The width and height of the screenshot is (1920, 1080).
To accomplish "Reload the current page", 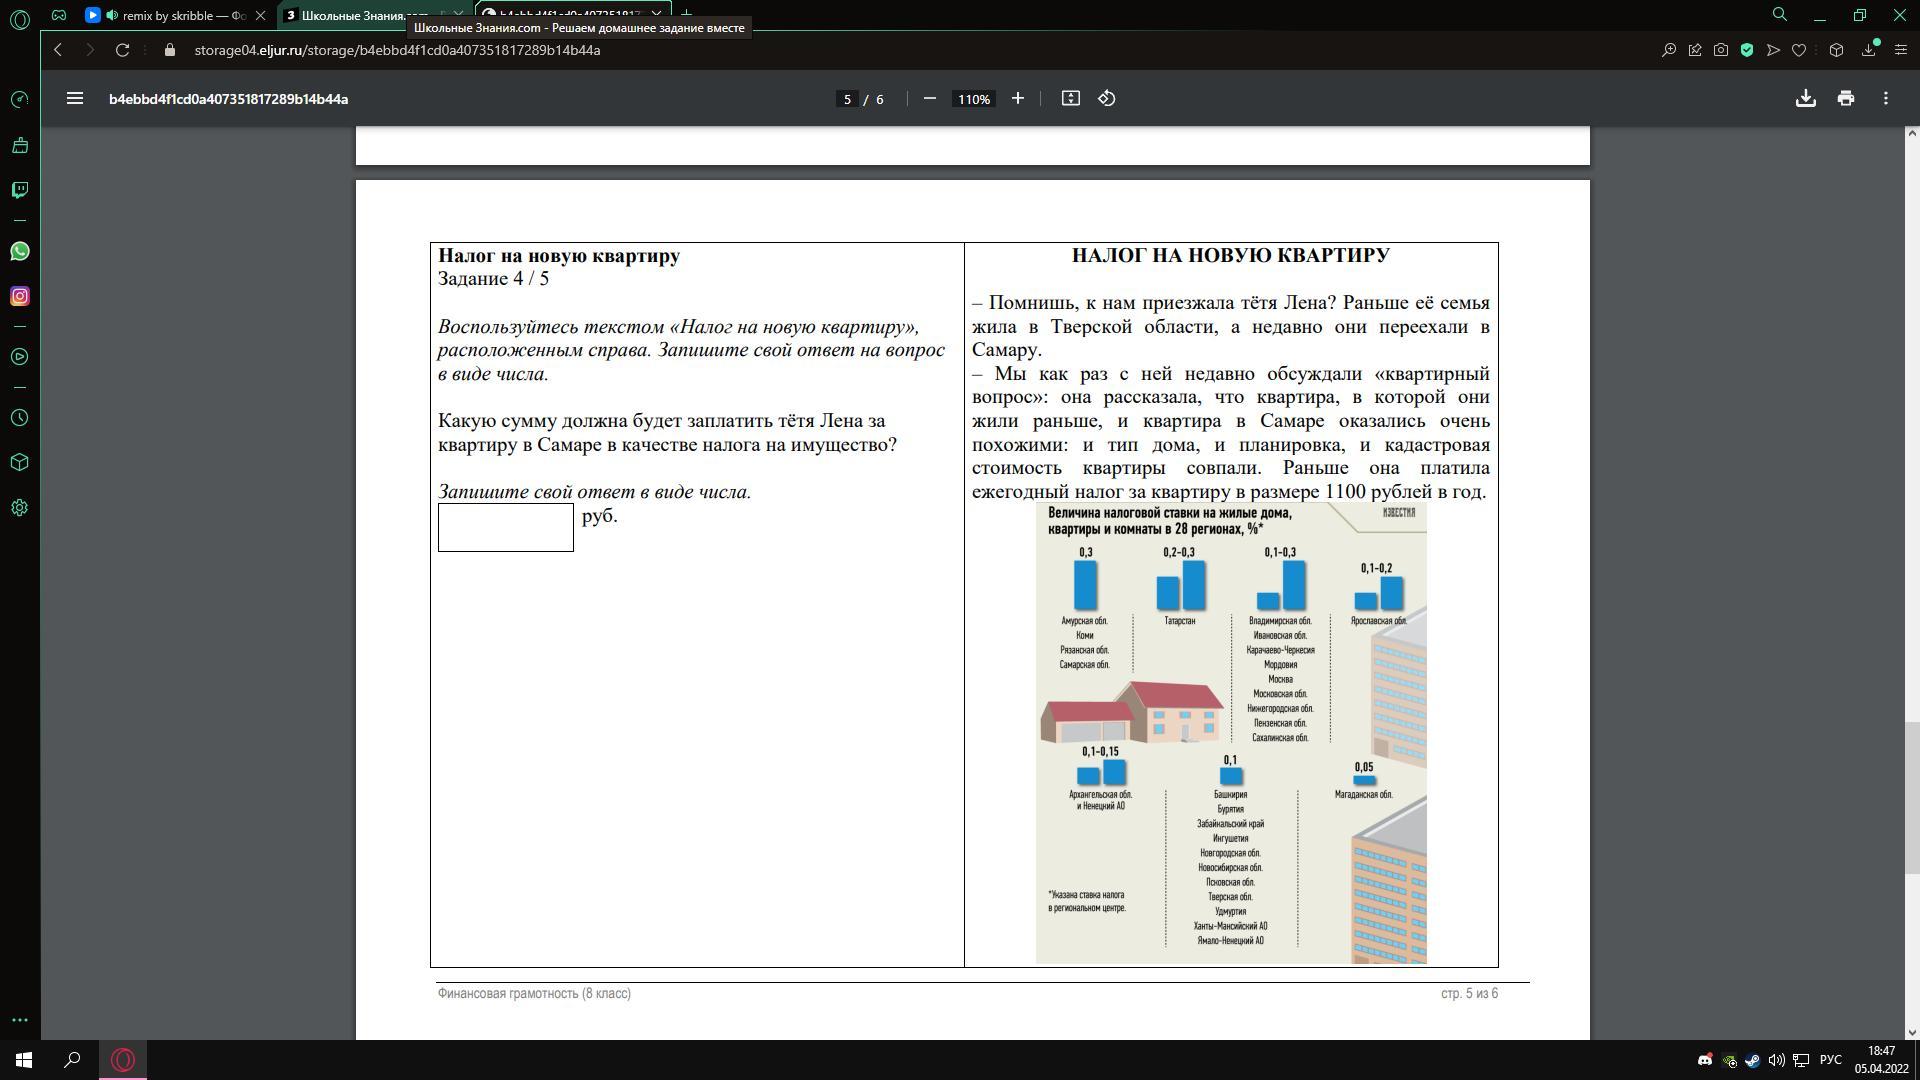I will click(122, 50).
